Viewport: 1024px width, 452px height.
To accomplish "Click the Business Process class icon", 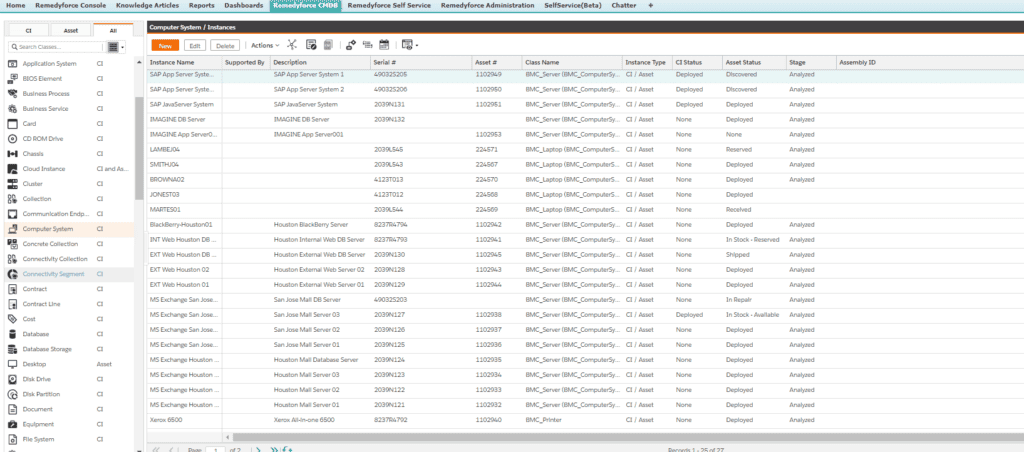I will coord(12,93).
